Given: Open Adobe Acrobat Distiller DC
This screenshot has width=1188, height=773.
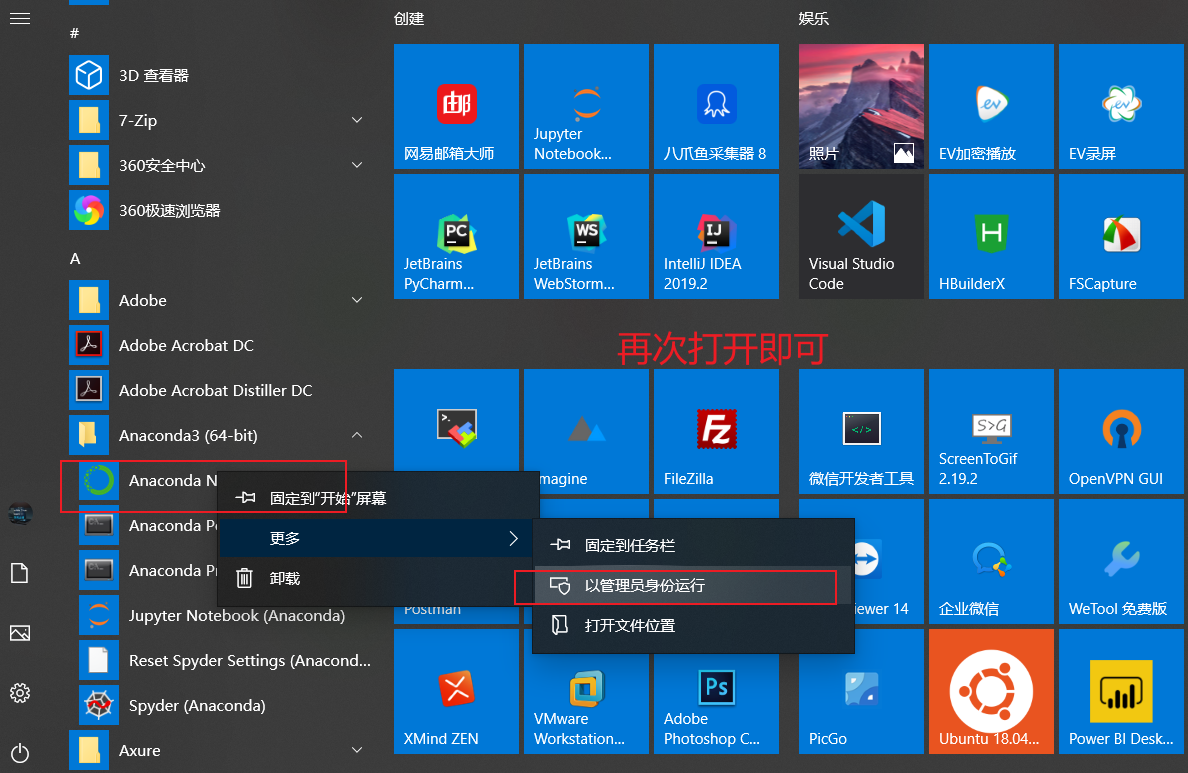Looking at the screenshot, I should point(220,390).
